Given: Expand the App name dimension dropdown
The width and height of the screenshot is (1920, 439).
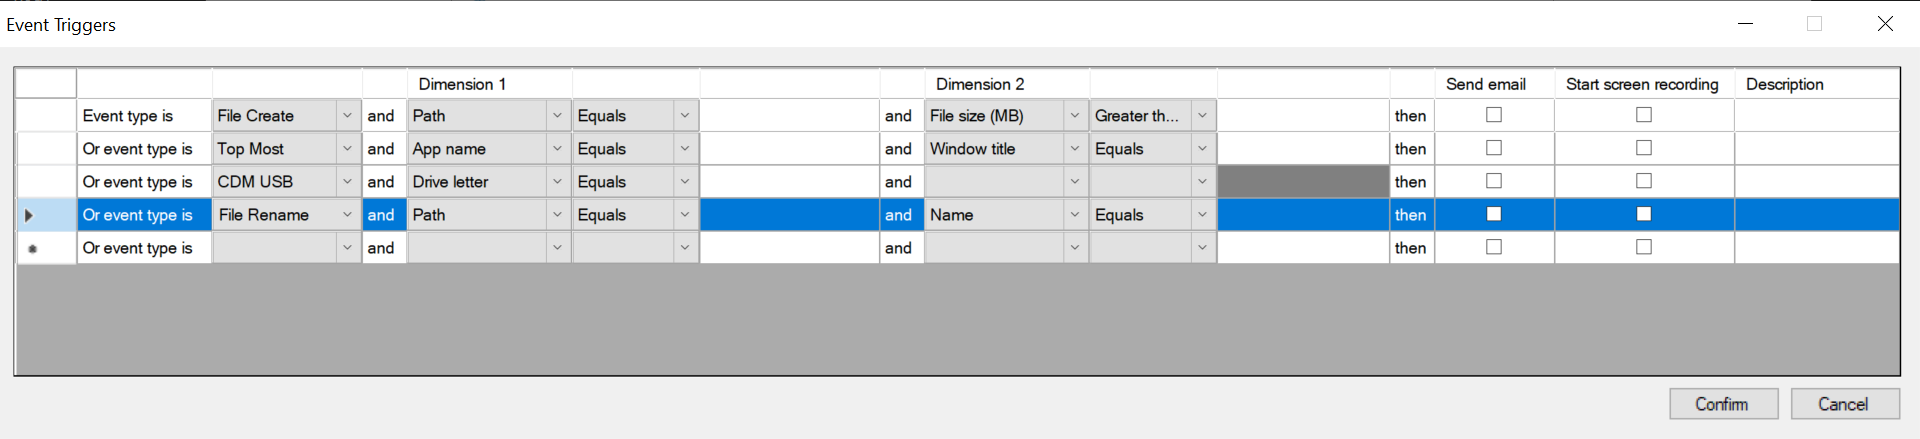Looking at the screenshot, I should coord(557,149).
